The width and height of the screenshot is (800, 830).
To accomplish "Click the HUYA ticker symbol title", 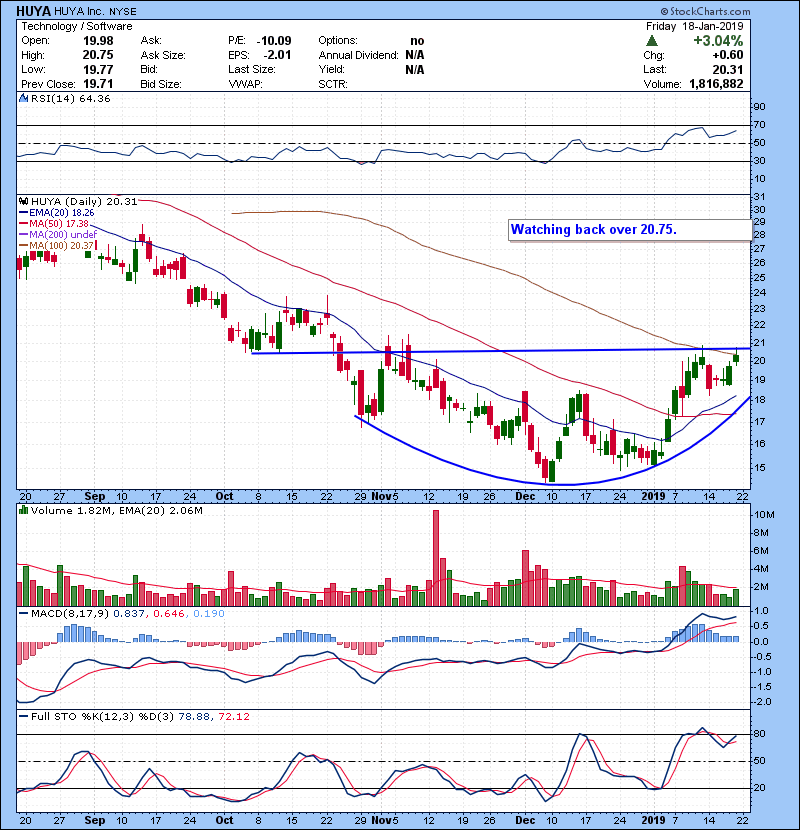I will click(33, 11).
